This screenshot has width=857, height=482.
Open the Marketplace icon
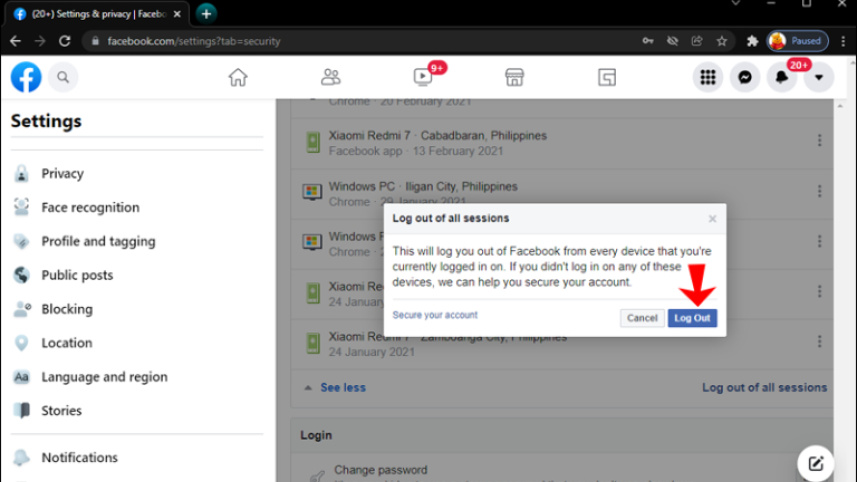click(x=514, y=77)
